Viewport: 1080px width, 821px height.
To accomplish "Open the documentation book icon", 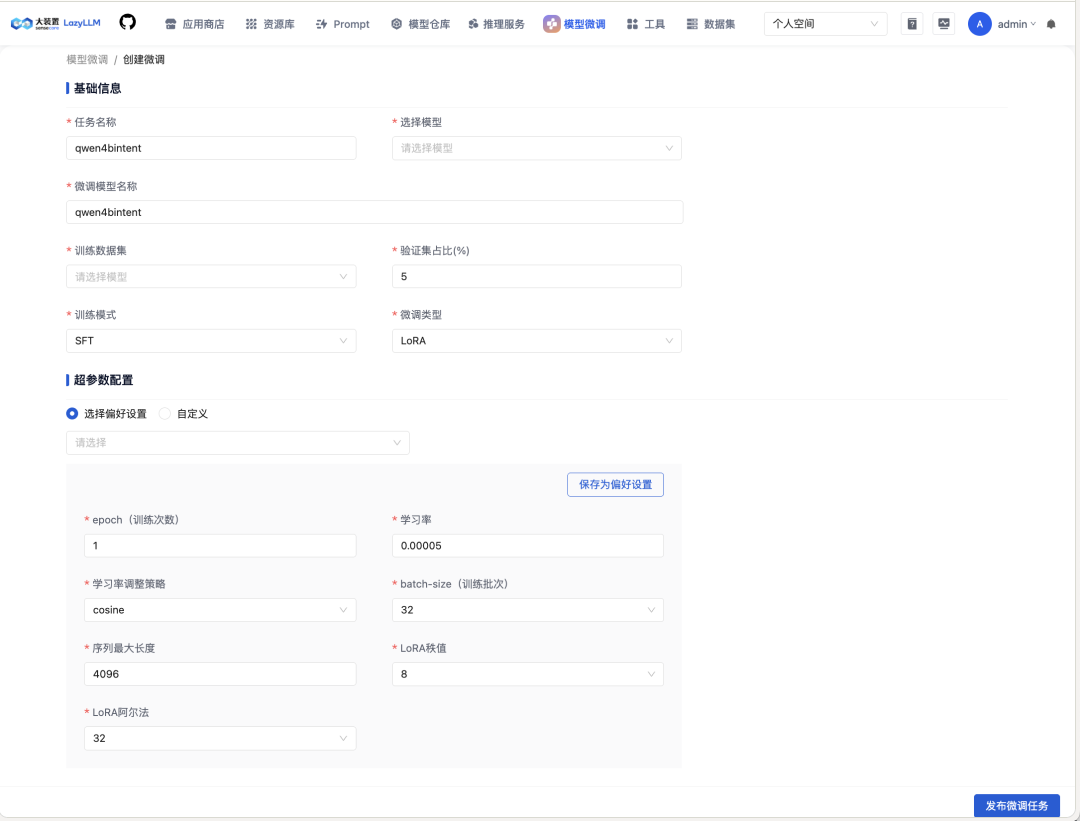I will 911,24.
